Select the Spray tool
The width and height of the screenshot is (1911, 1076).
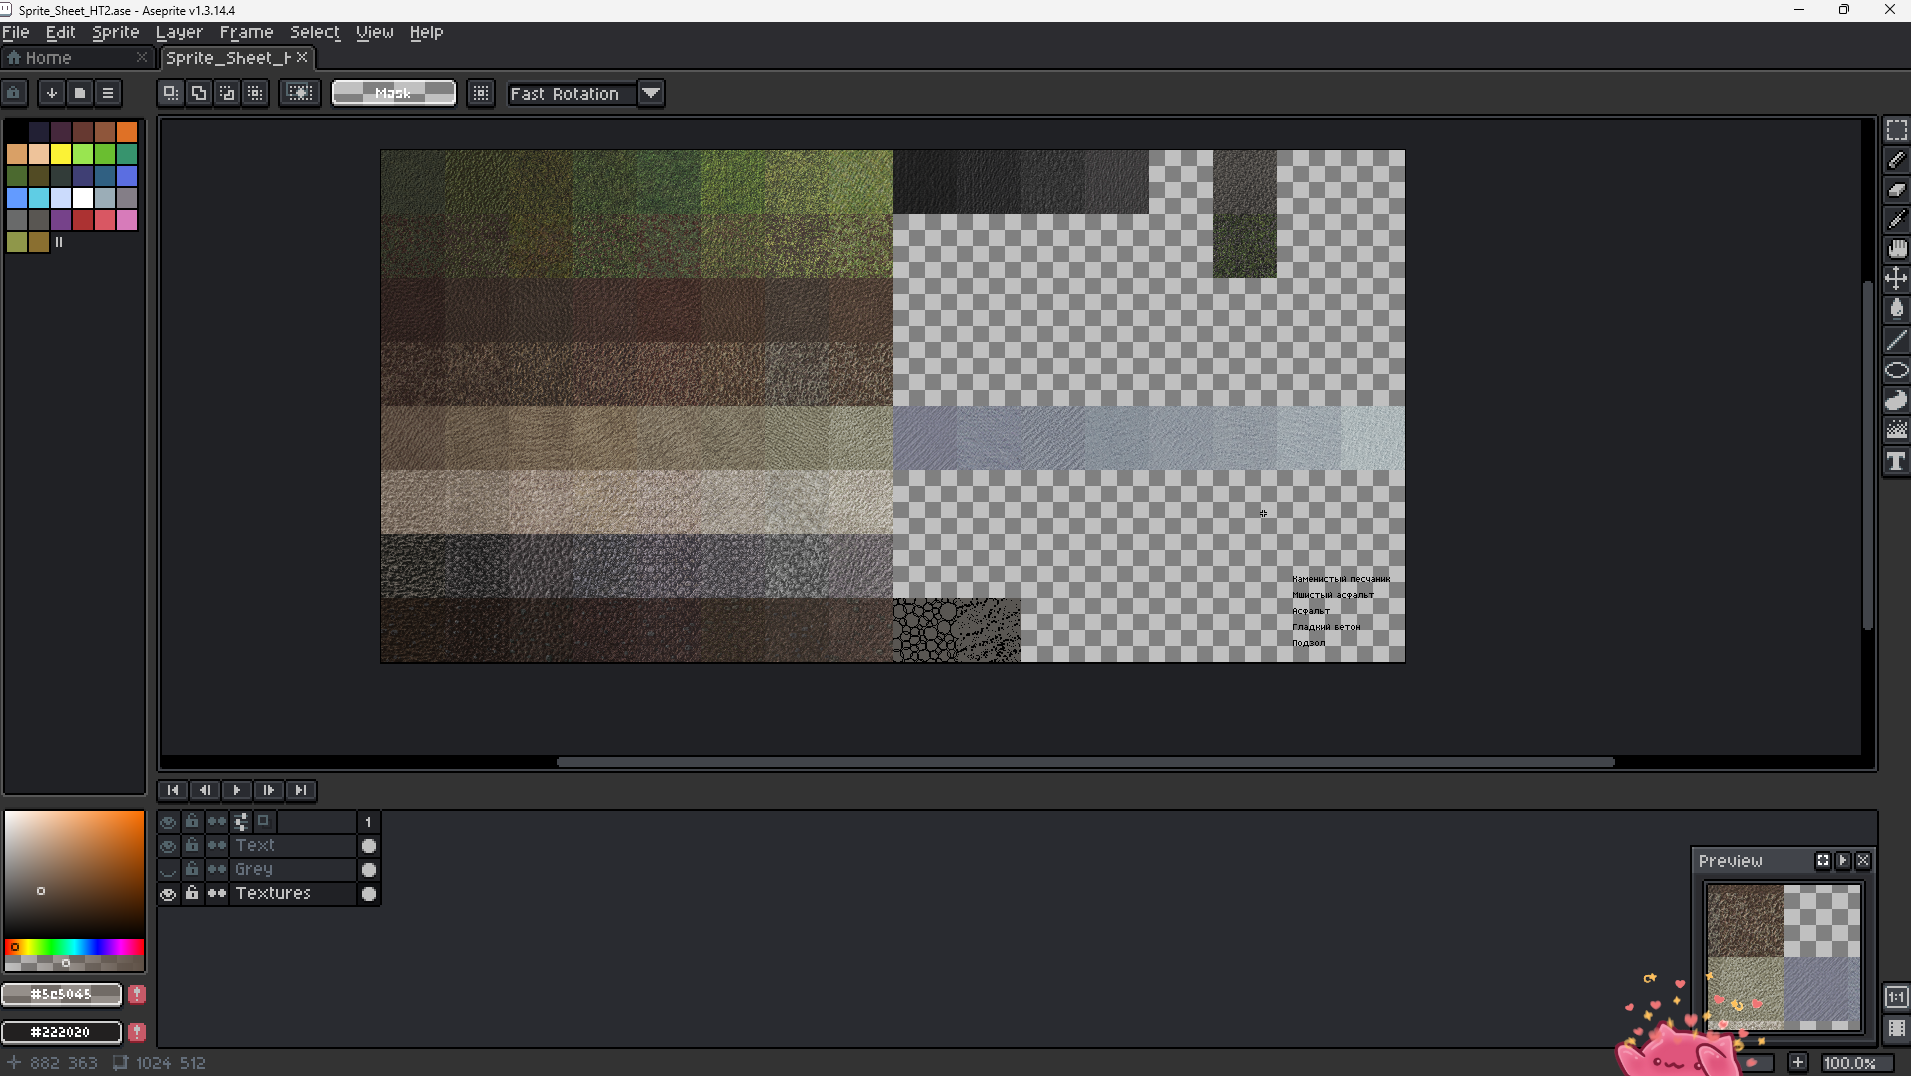pos(1897,431)
